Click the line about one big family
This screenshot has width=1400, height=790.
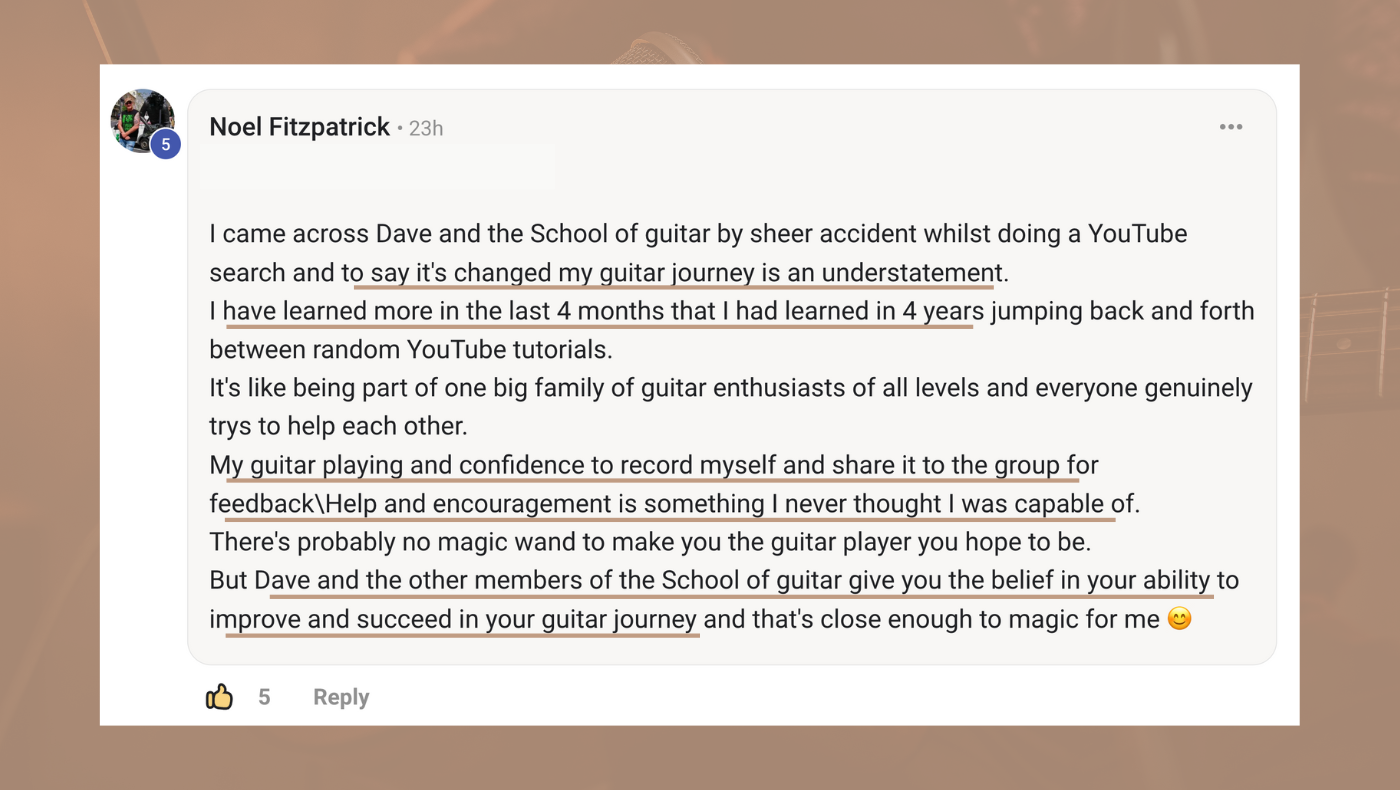pyautogui.click(x=731, y=388)
